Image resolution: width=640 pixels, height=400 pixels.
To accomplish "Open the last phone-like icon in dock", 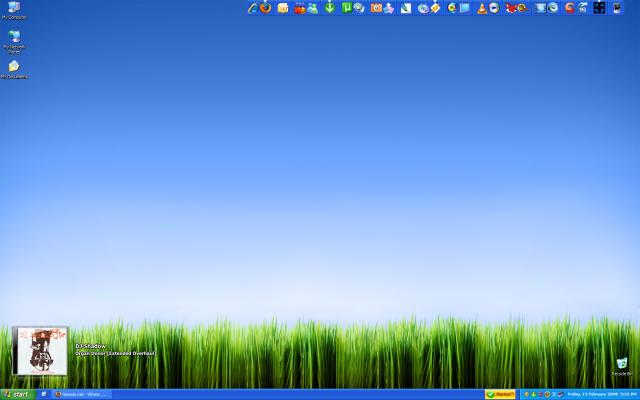I will [617, 8].
